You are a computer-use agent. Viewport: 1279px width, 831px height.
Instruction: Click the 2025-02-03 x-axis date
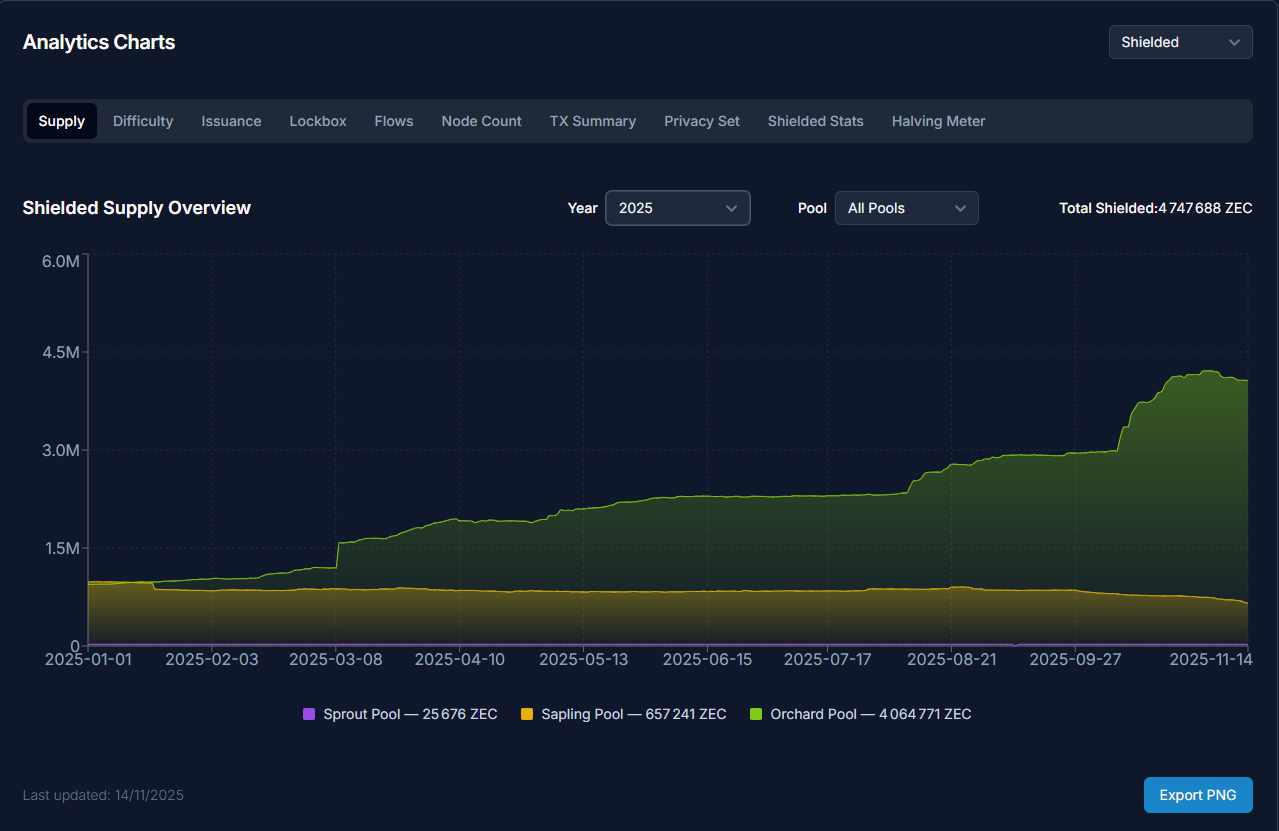pyautogui.click(x=212, y=659)
